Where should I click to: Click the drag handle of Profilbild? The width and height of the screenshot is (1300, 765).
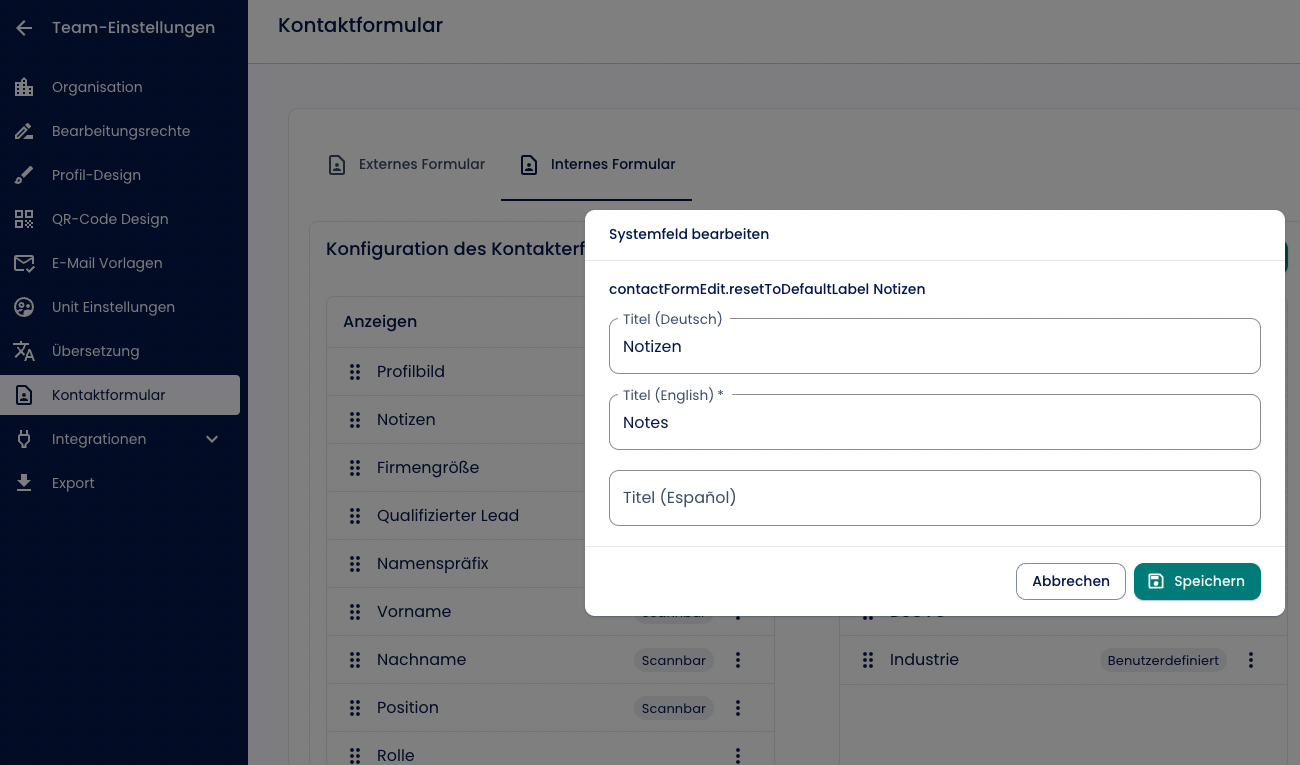coord(355,372)
